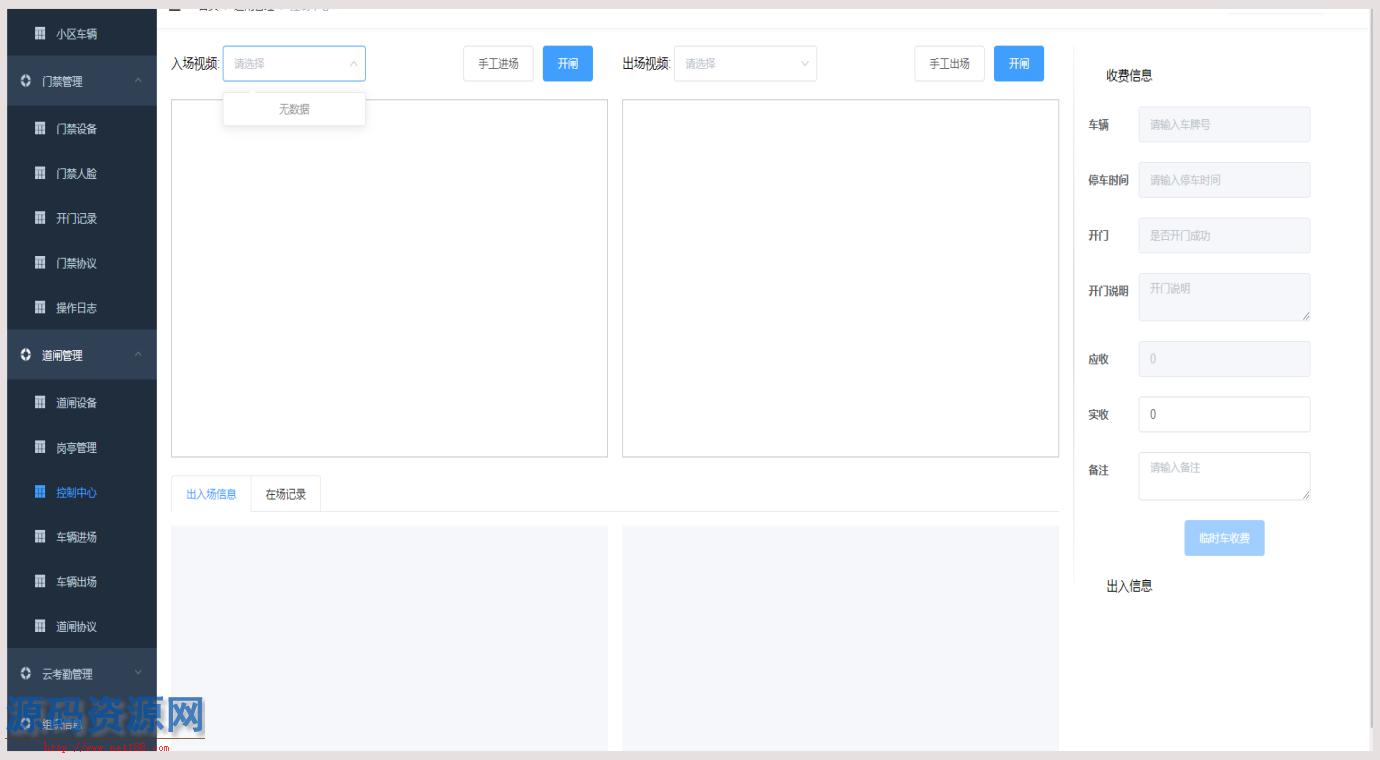
Task: Switch to the 在场记录 tab
Action: pos(286,494)
